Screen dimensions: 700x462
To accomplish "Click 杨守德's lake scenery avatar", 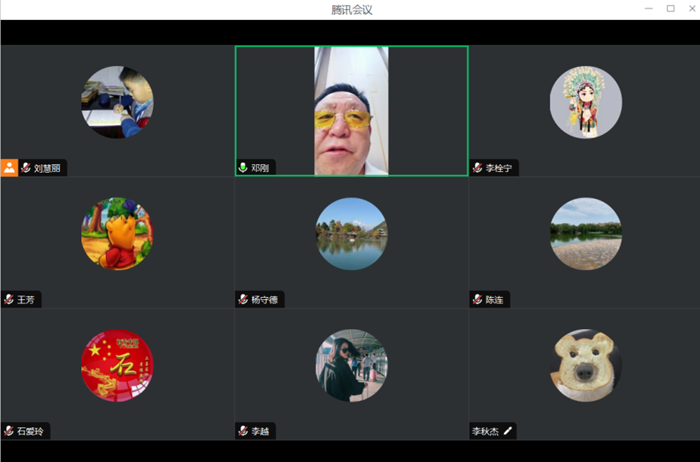I will click(351, 234).
